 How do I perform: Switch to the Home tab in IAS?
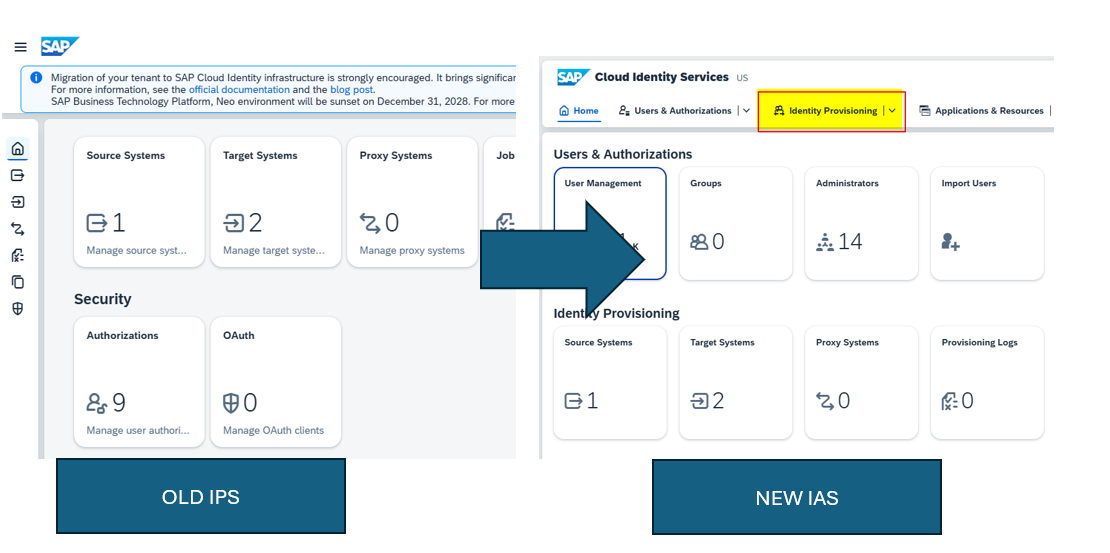point(579,110)
